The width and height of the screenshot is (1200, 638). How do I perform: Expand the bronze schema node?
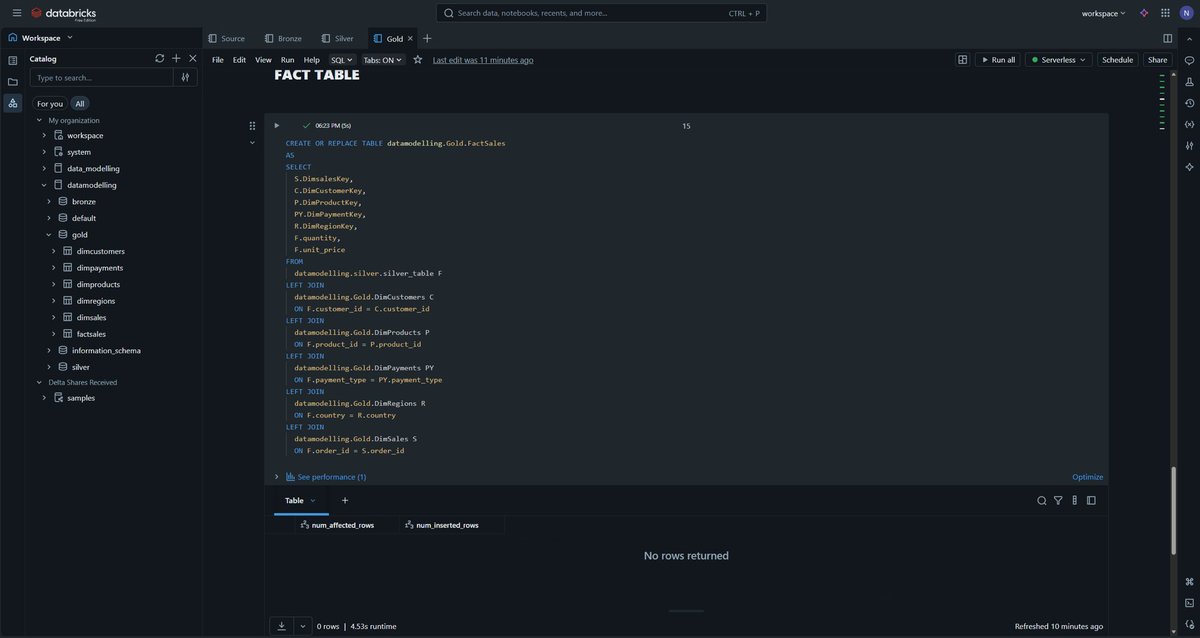(49, 201)
